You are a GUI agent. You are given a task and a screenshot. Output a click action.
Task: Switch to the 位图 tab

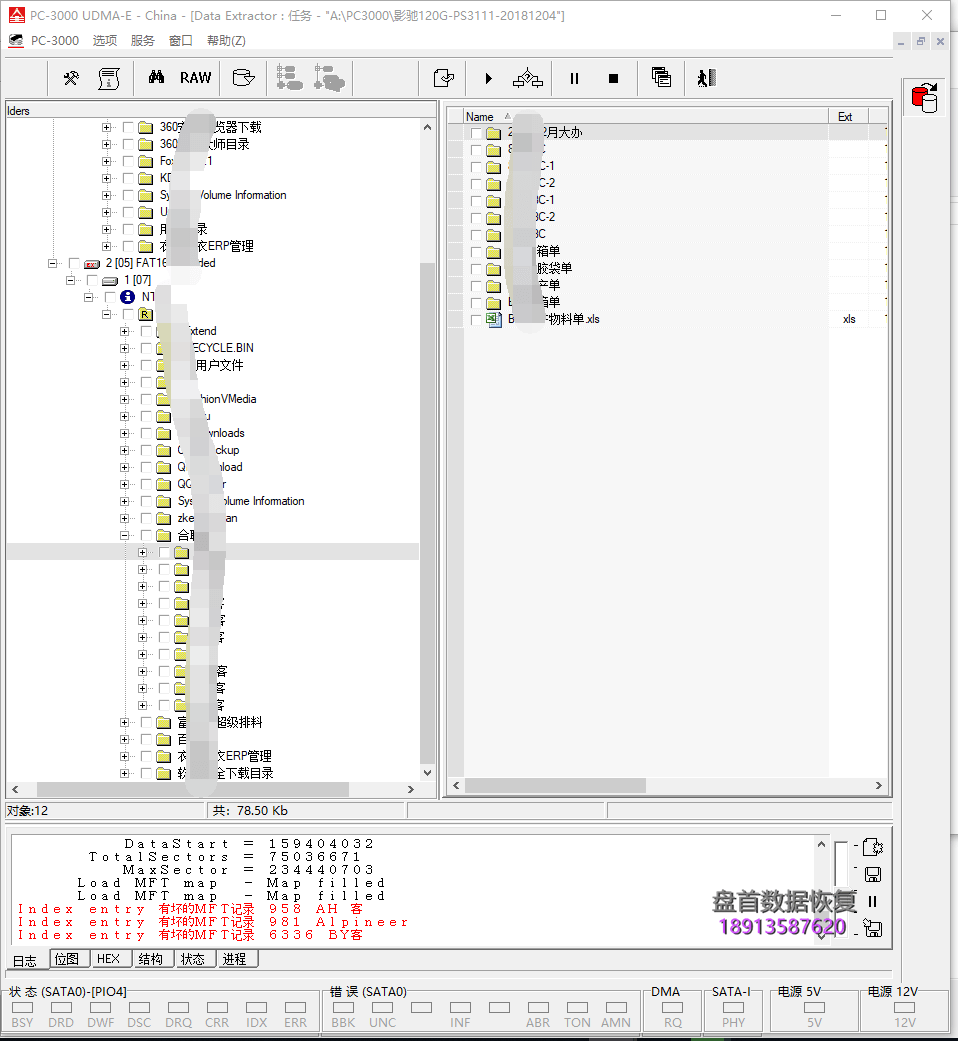click(x=67, y=959)
